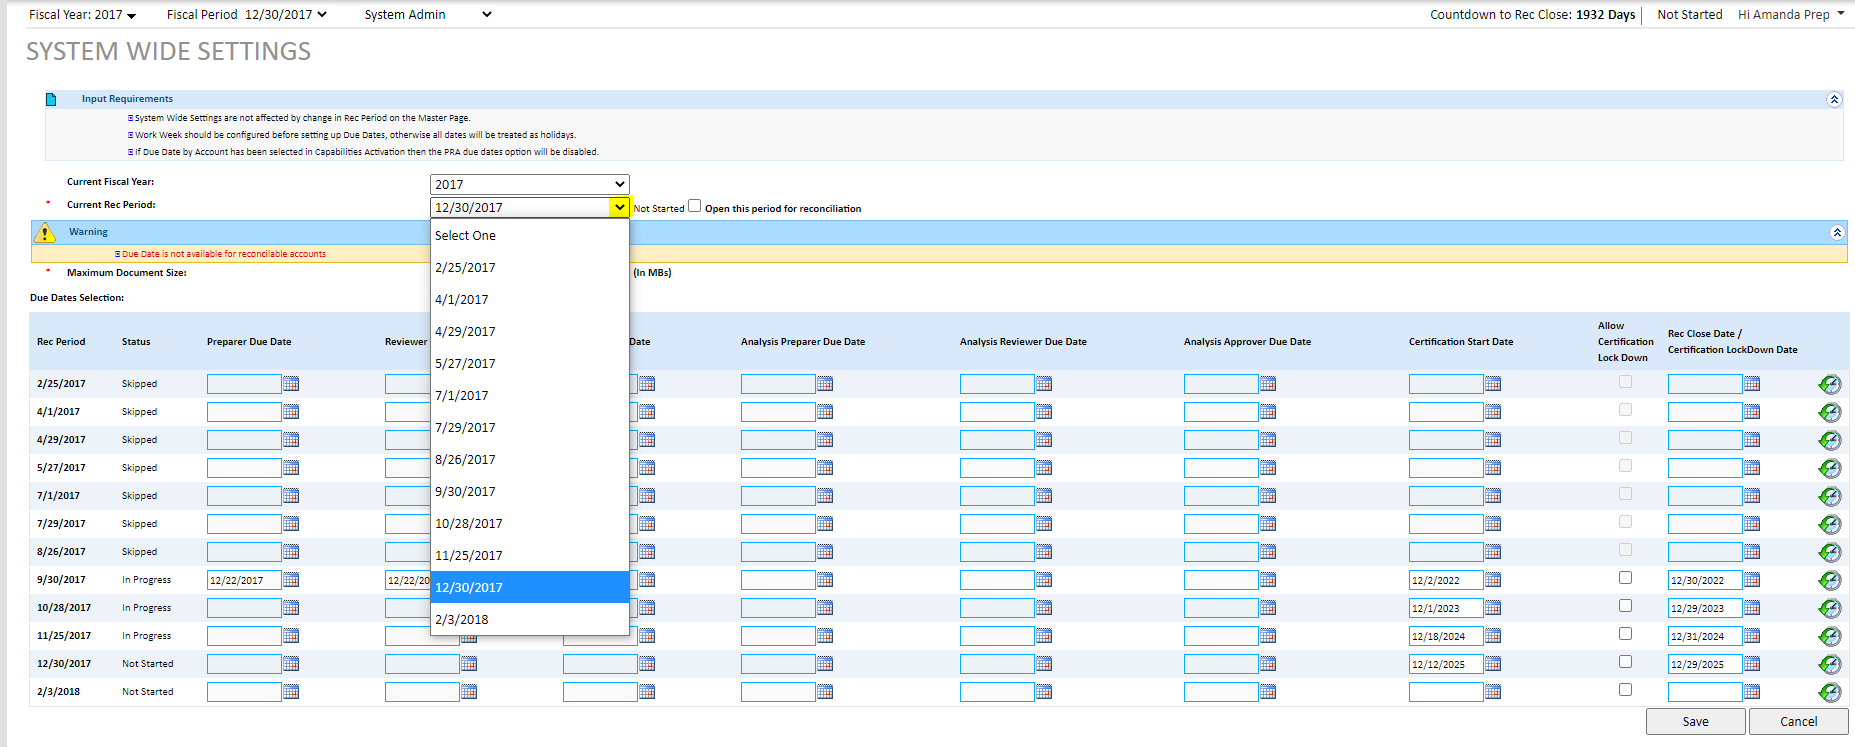Click the Cancel button

click(1798, 721)
